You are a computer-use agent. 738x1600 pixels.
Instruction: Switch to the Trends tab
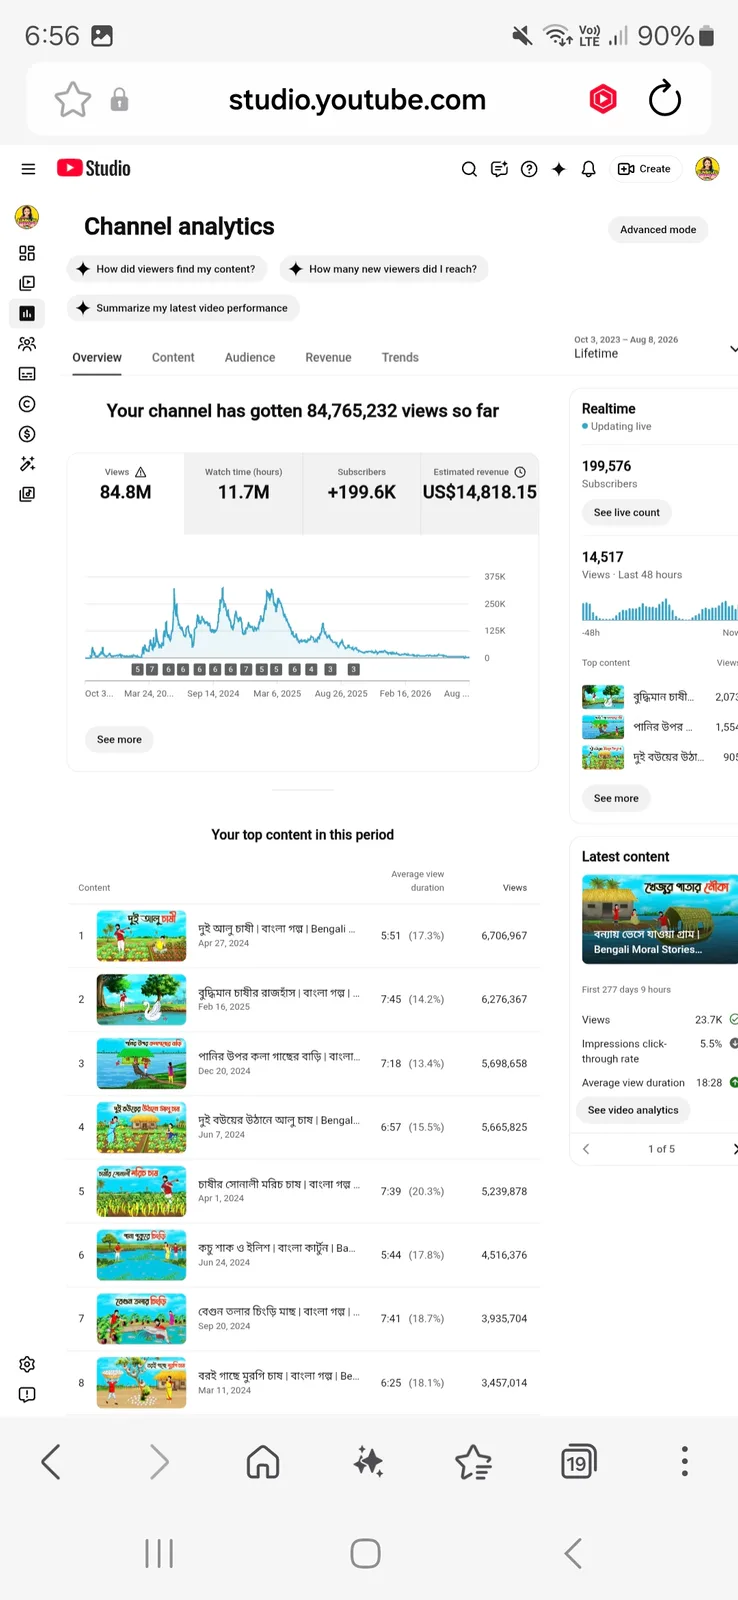pos(400,357)
